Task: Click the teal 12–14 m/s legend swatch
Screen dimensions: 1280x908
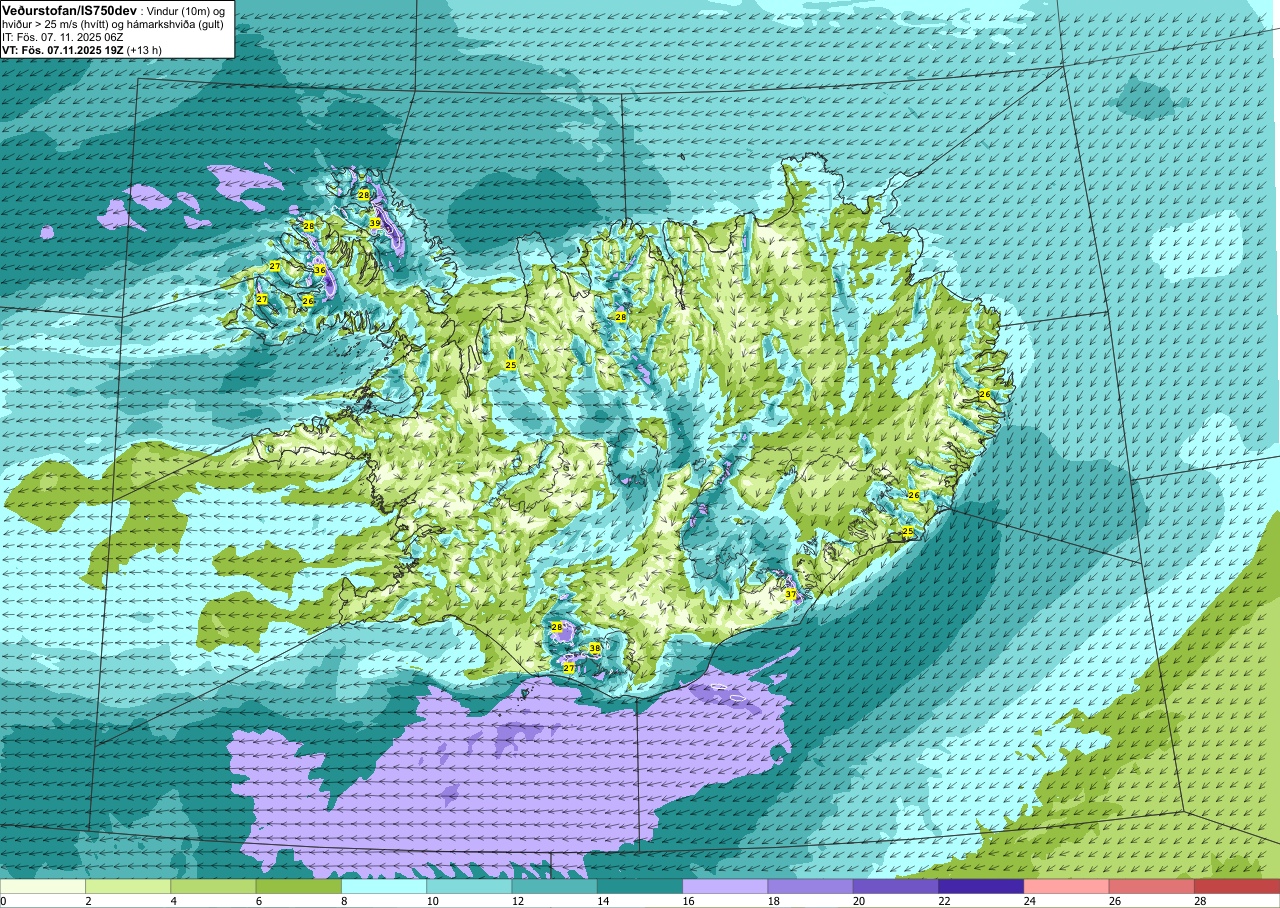Action: [x=555, y=886]
